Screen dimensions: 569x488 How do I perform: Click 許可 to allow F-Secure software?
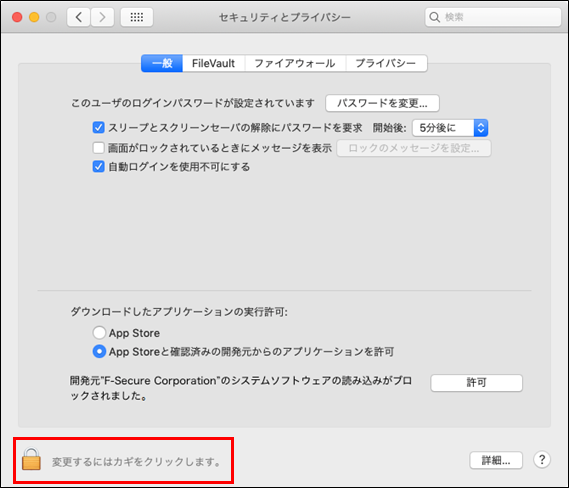pyautogui.click(x=476, y=382)
